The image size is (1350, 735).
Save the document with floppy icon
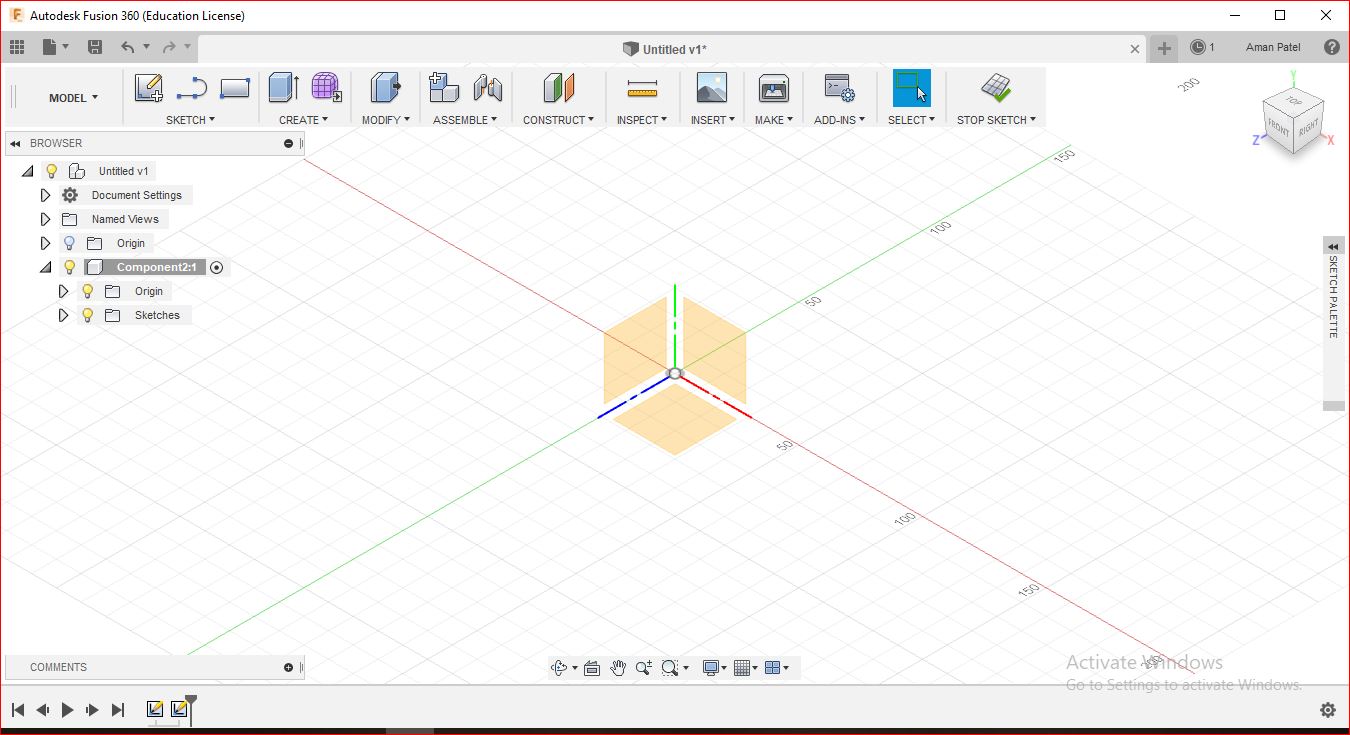pyautogui.click(x=95, y=47)
